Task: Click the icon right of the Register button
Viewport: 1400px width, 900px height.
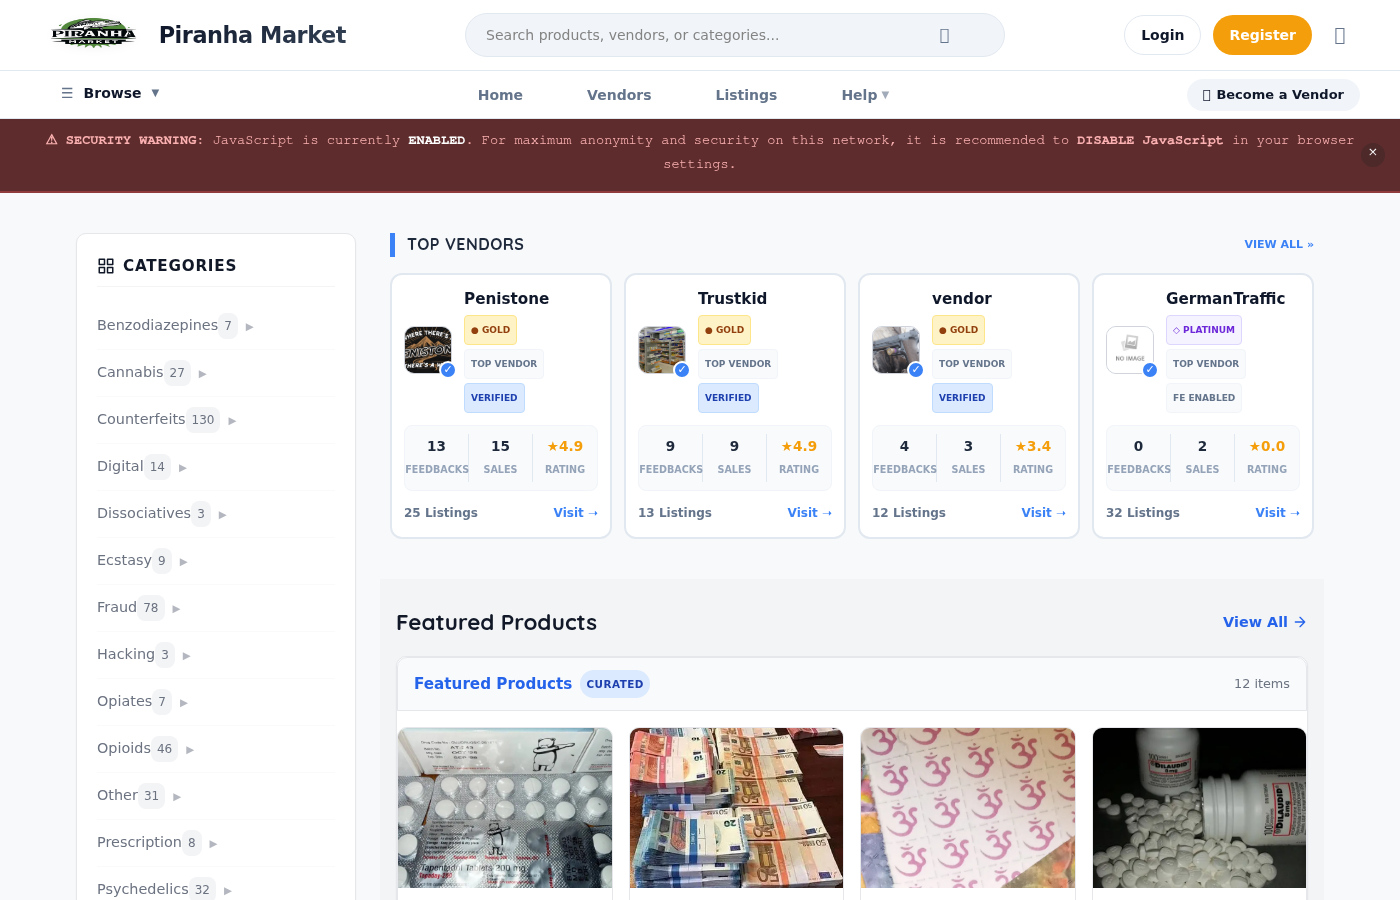Action: [x=1340, y=35]
